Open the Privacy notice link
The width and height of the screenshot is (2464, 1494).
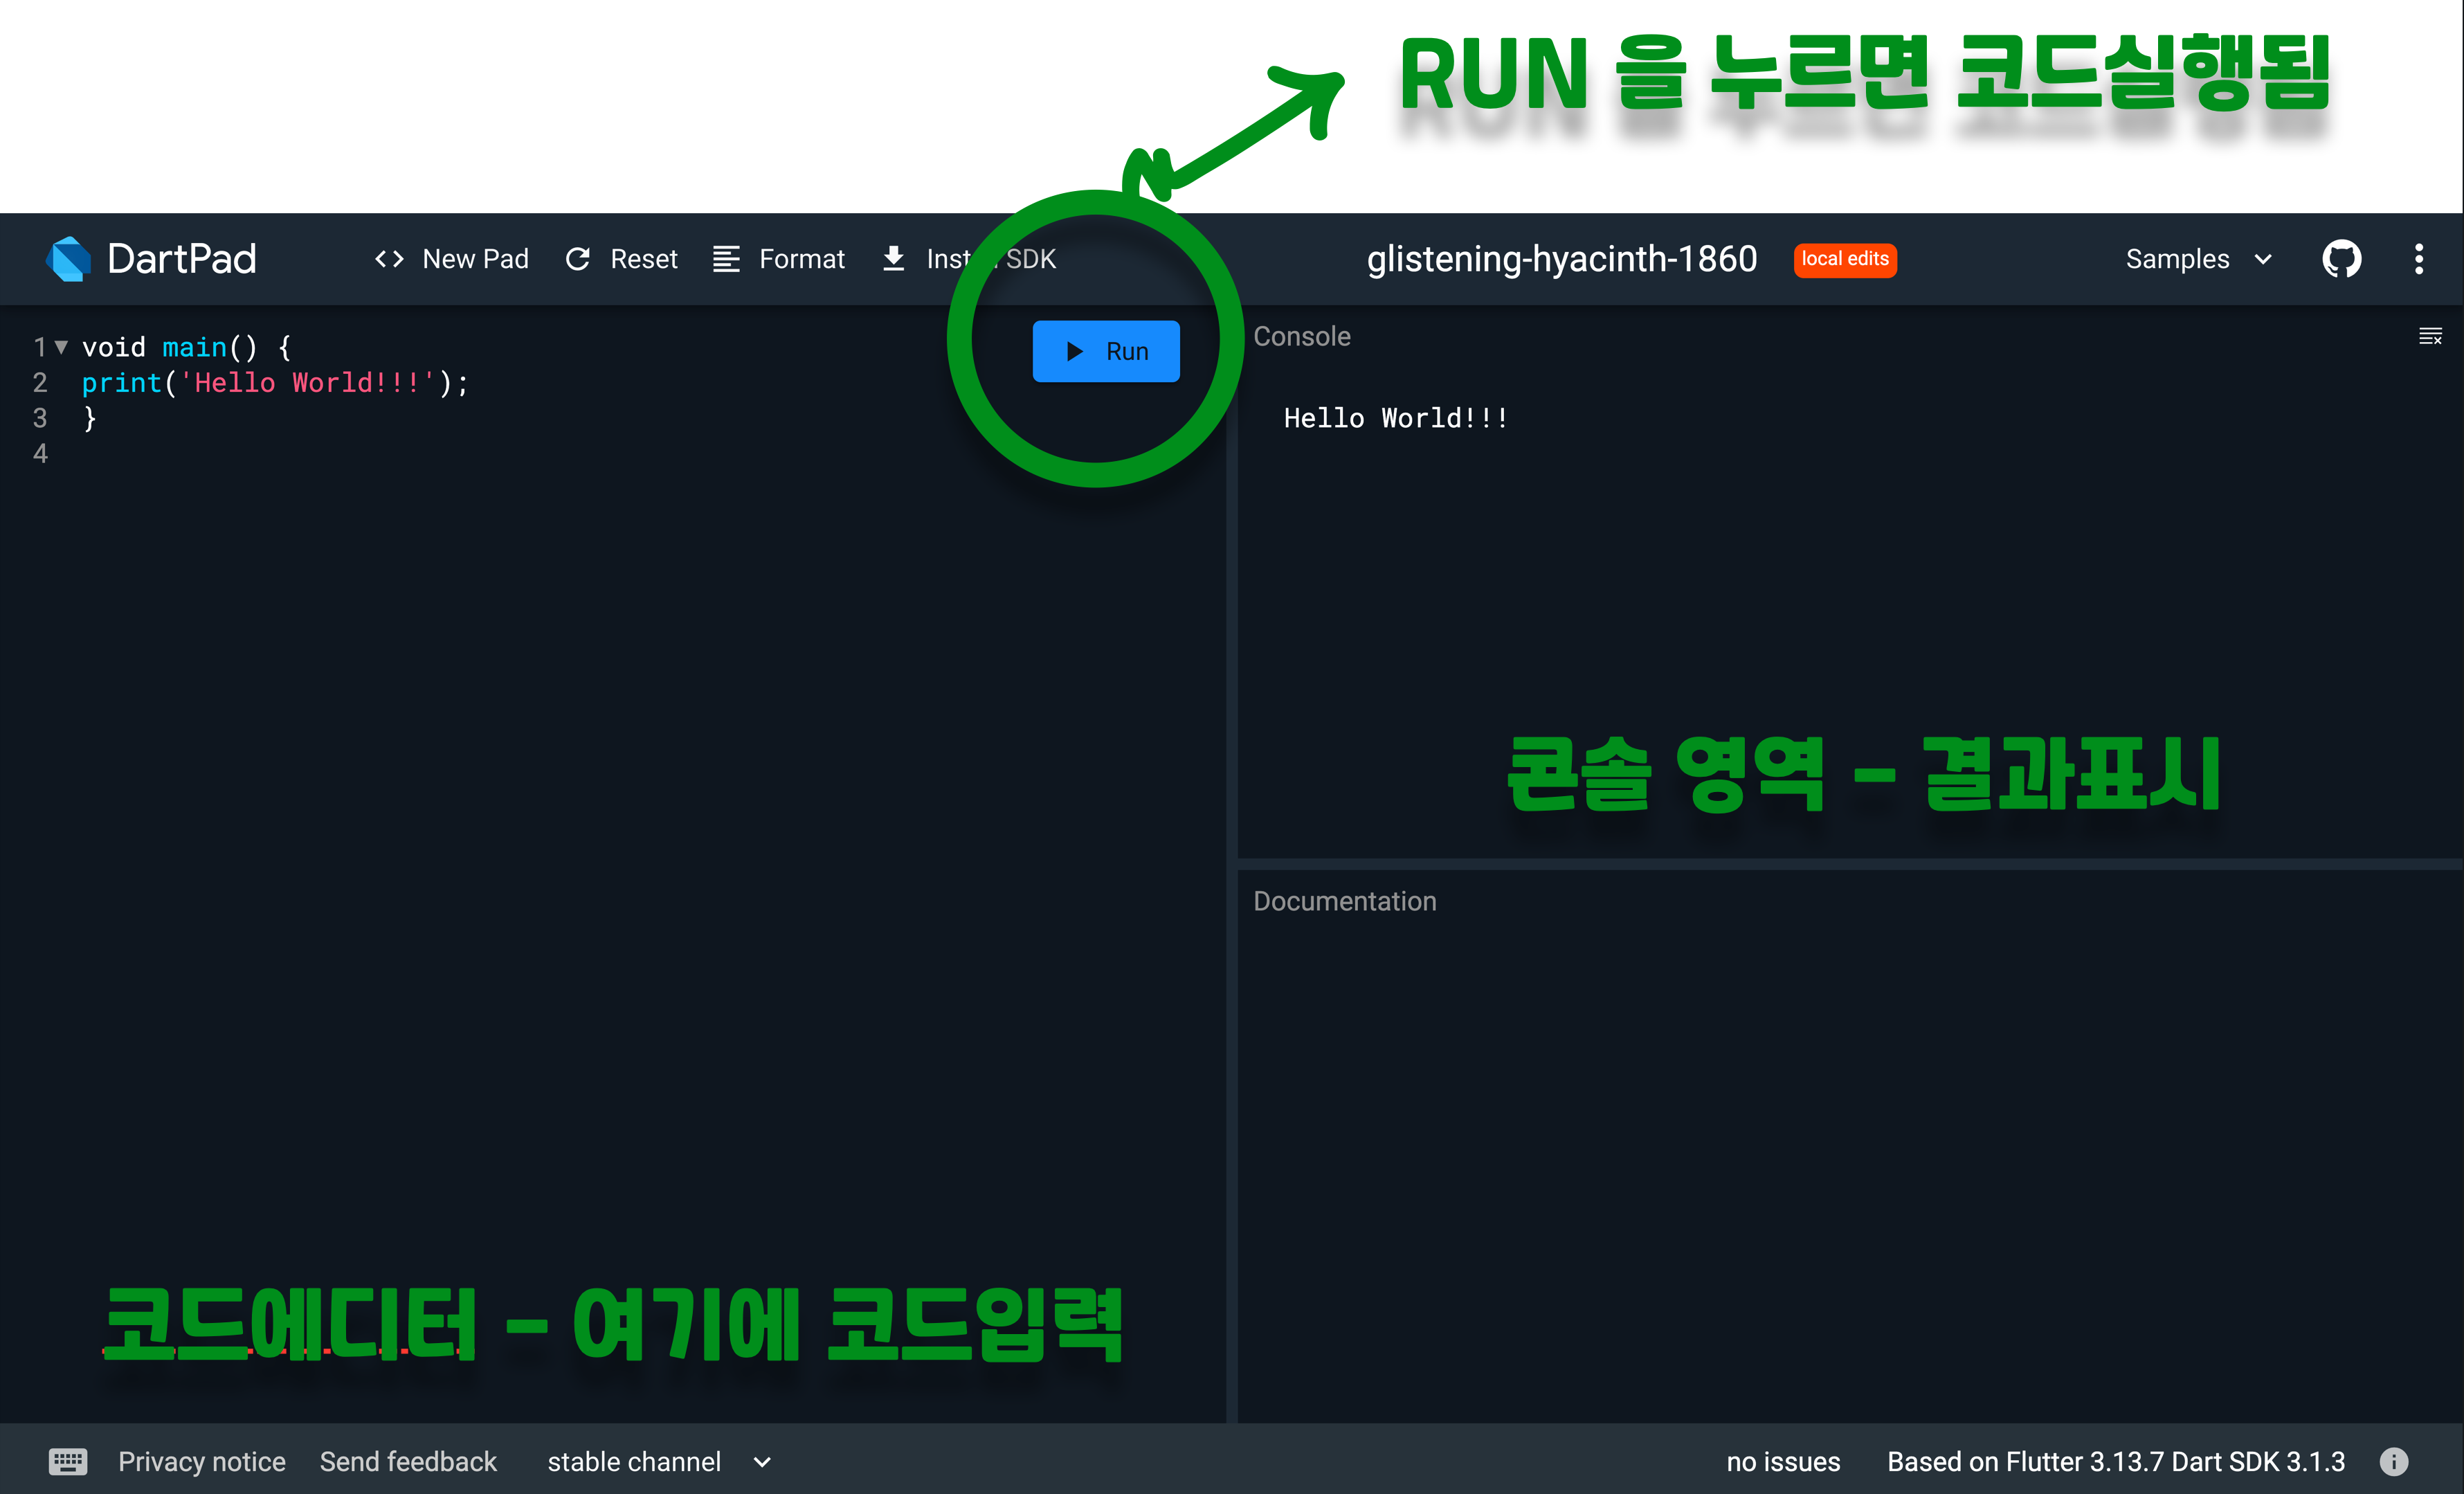tap(202, 1461)
